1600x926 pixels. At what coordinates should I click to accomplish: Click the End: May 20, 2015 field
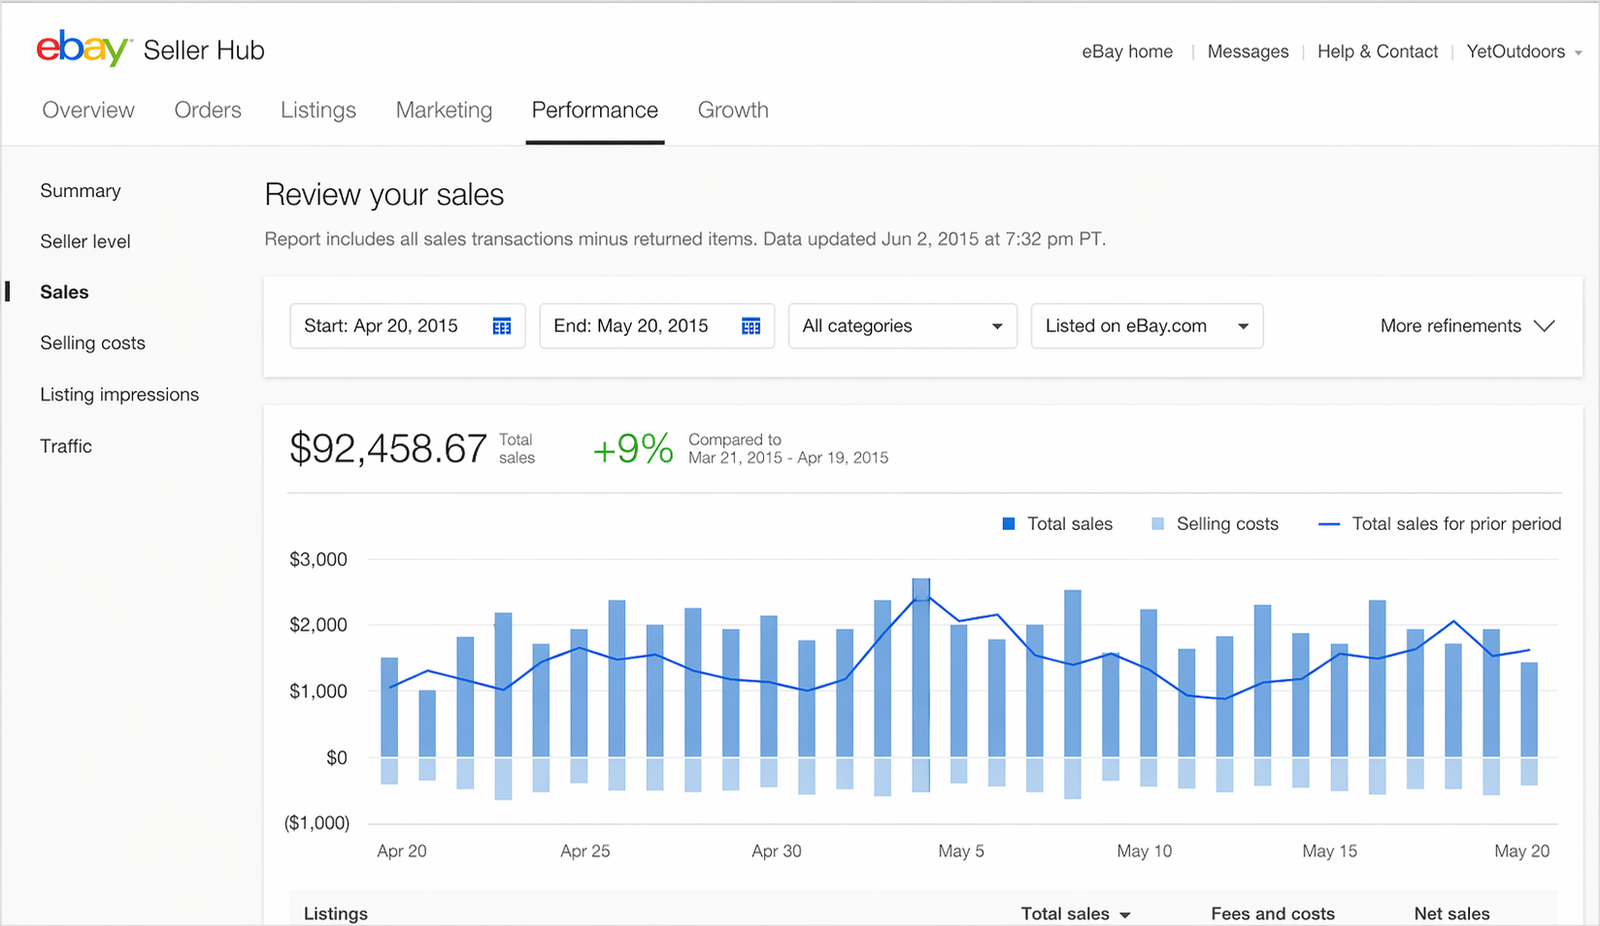click(657, 326)
